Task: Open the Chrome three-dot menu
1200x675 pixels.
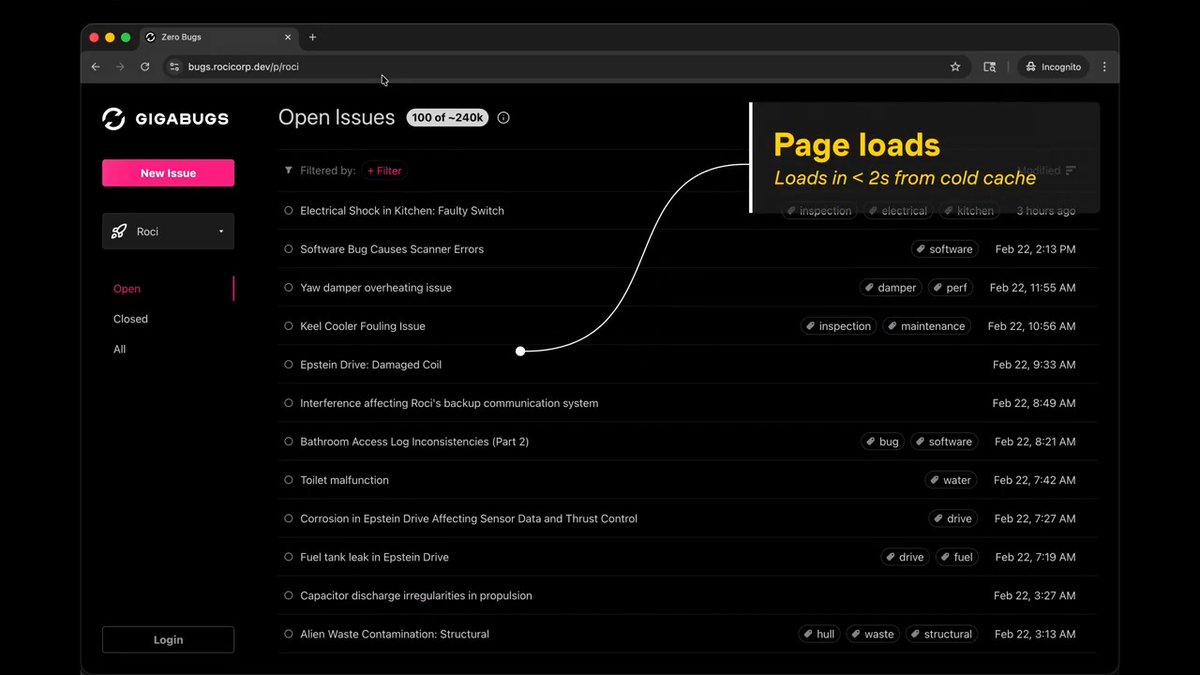Action: click(1104, 67)
